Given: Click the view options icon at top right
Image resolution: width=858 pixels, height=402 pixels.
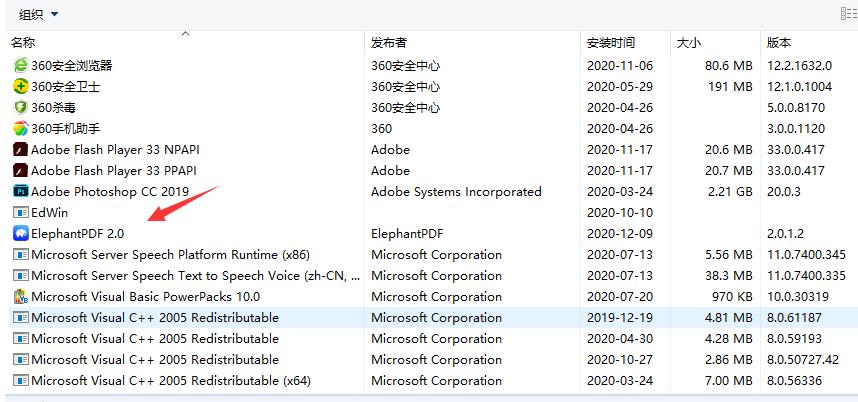Looking at the screenshot, I should pos(848,14).
